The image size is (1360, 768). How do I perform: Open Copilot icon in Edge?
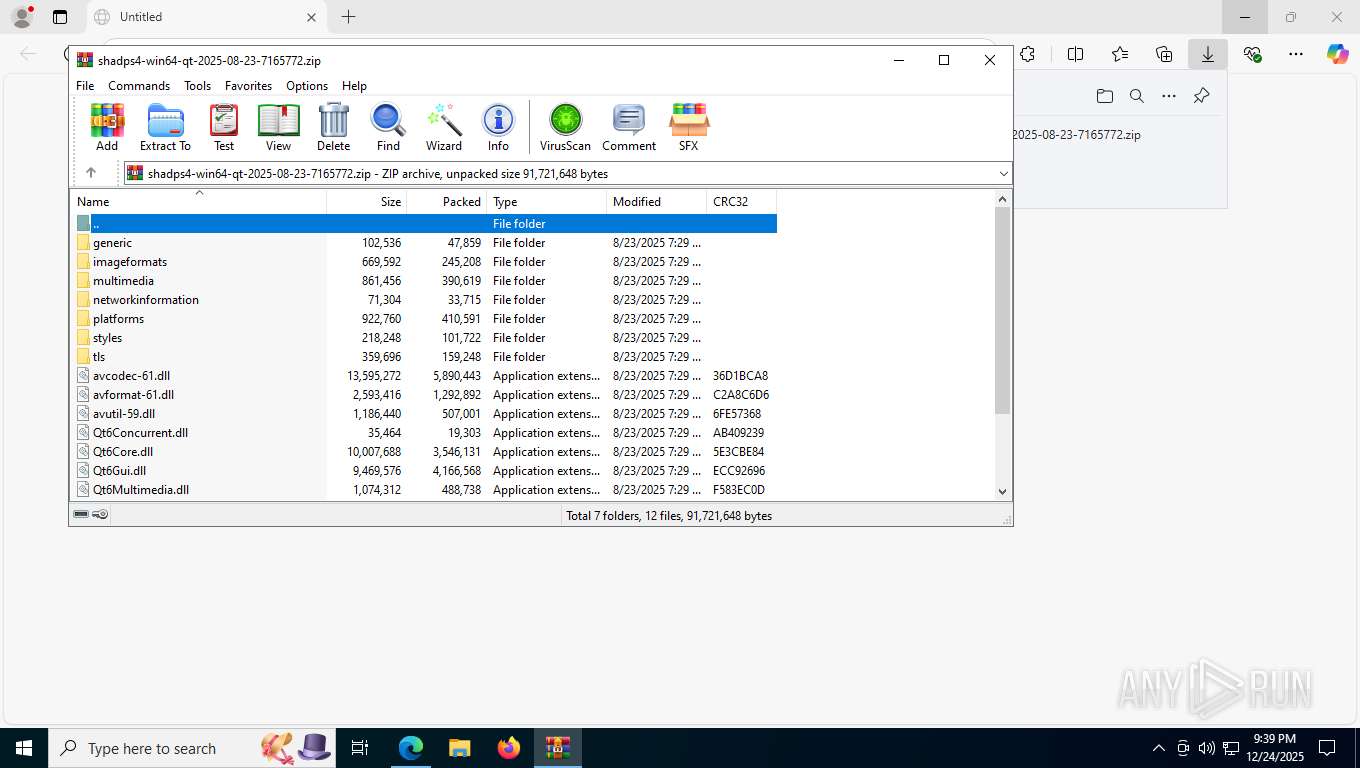click(1338, 54)
